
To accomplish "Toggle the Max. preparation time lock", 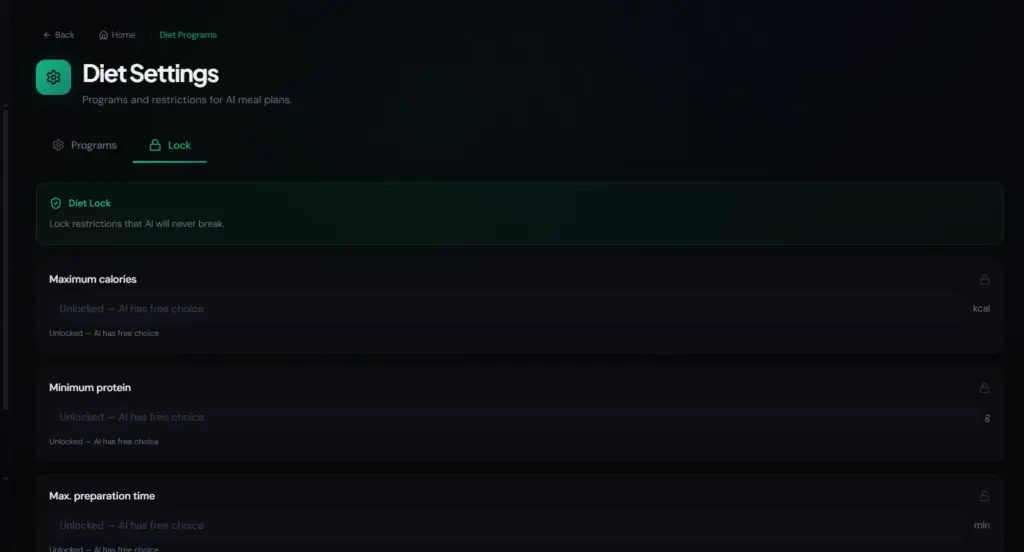I will 984,496.
